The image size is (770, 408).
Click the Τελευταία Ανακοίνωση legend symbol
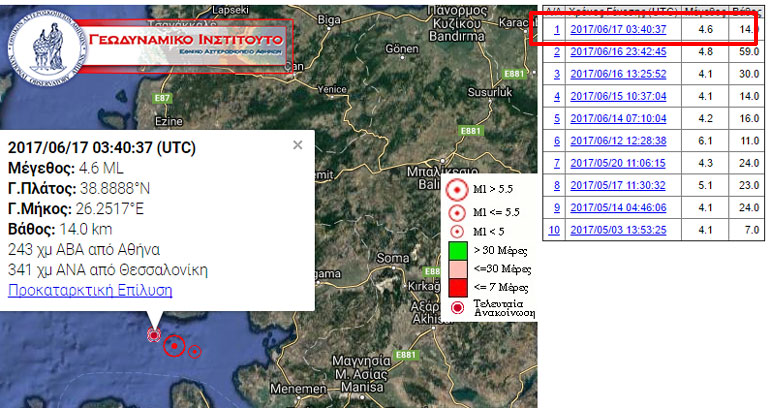[x=457, y=307]
